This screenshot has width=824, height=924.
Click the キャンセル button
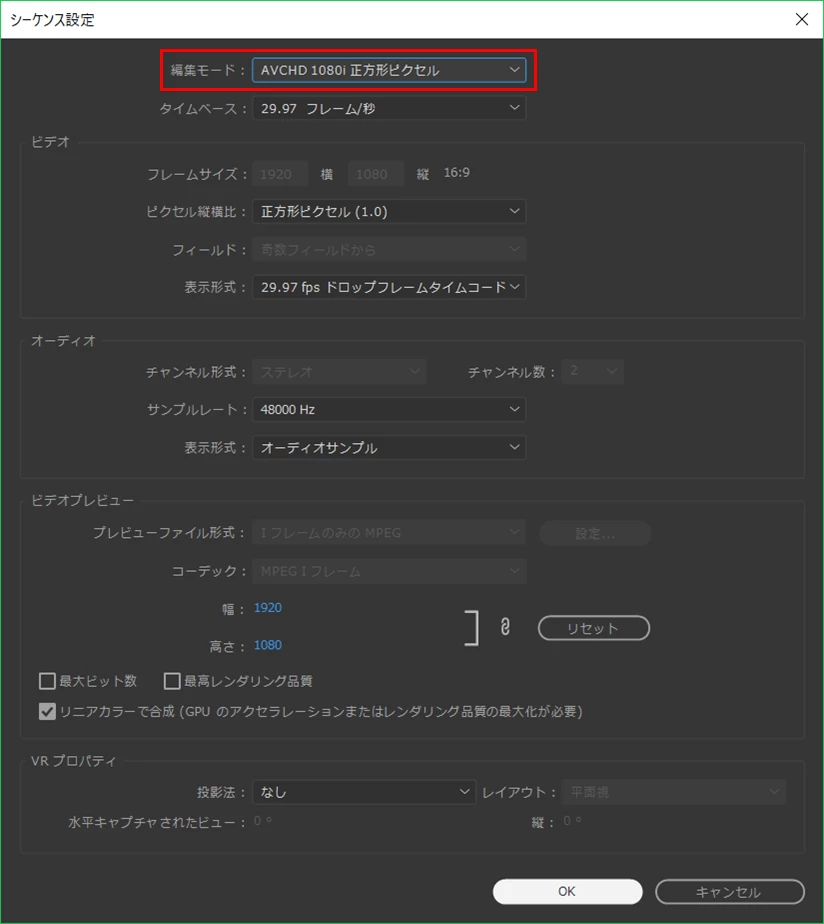(x=729, y=892)
